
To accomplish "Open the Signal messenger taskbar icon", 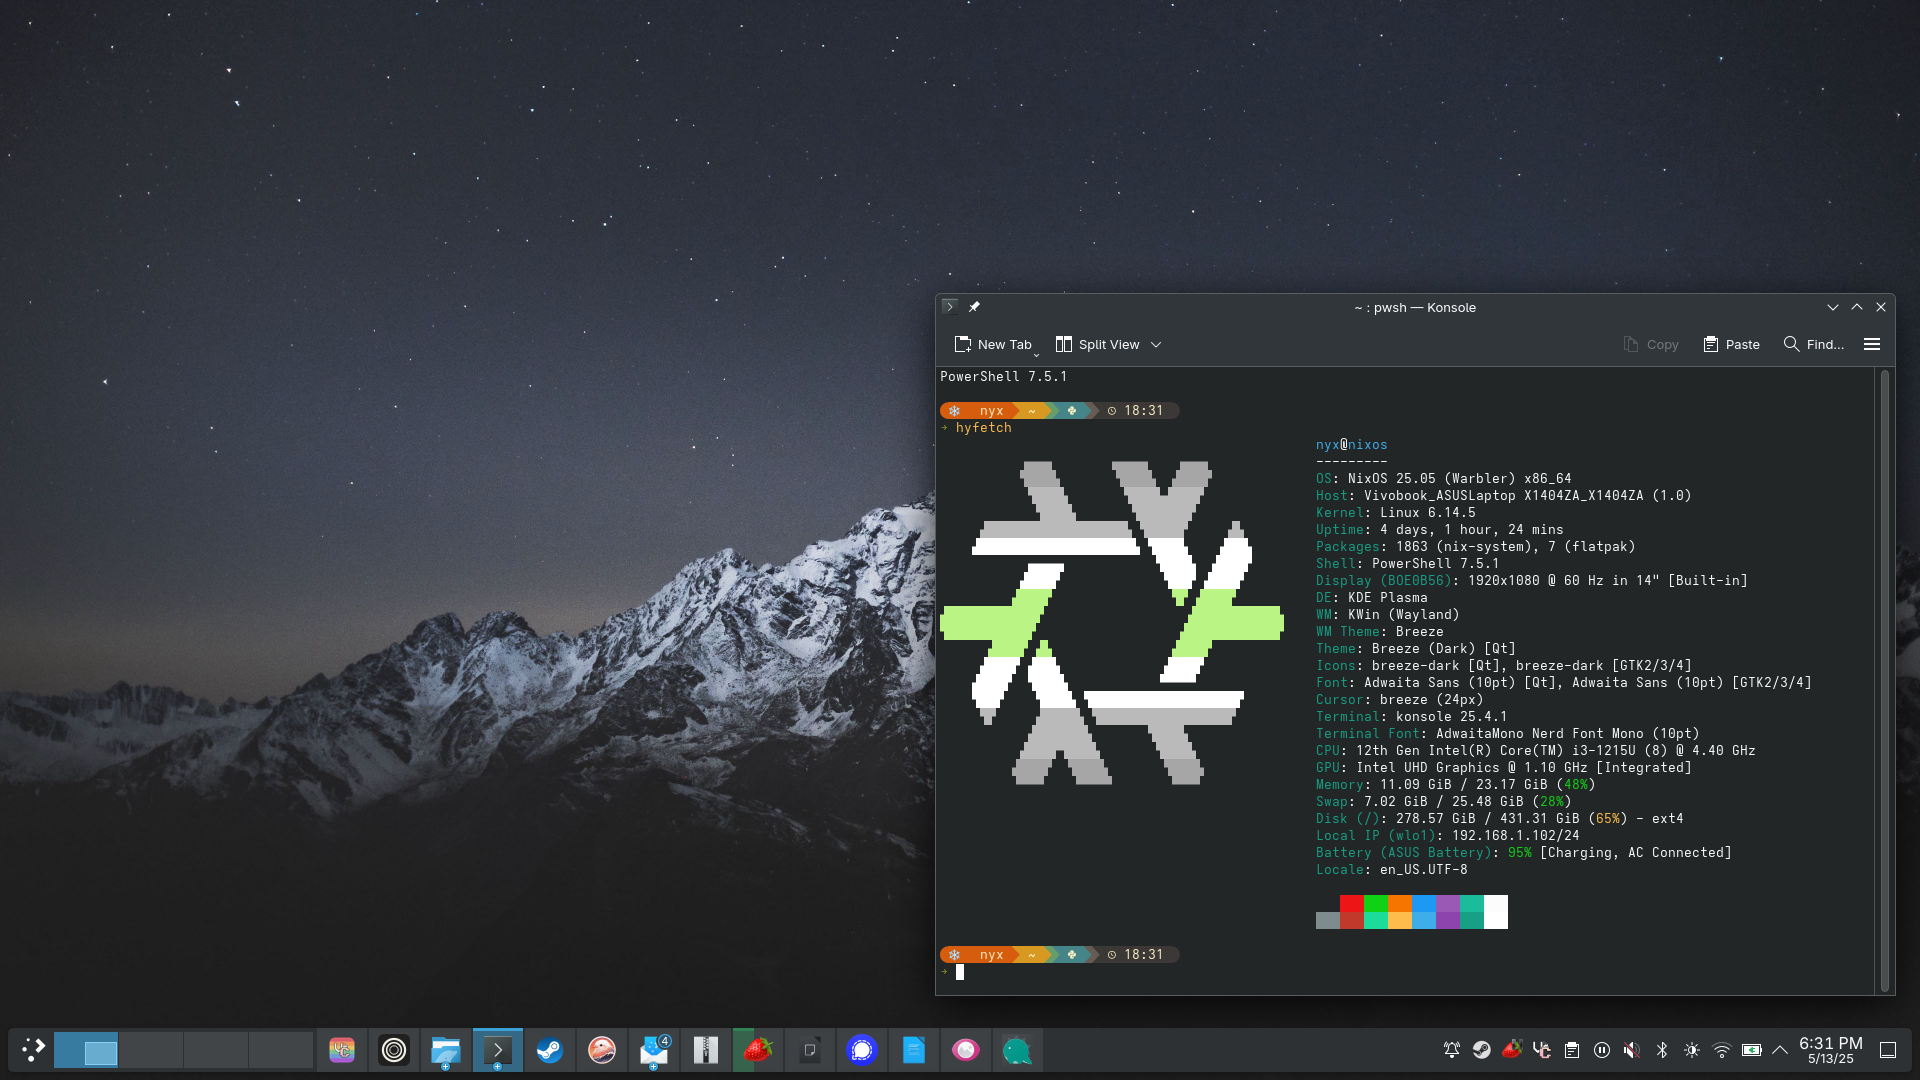I will point(861,1050).
